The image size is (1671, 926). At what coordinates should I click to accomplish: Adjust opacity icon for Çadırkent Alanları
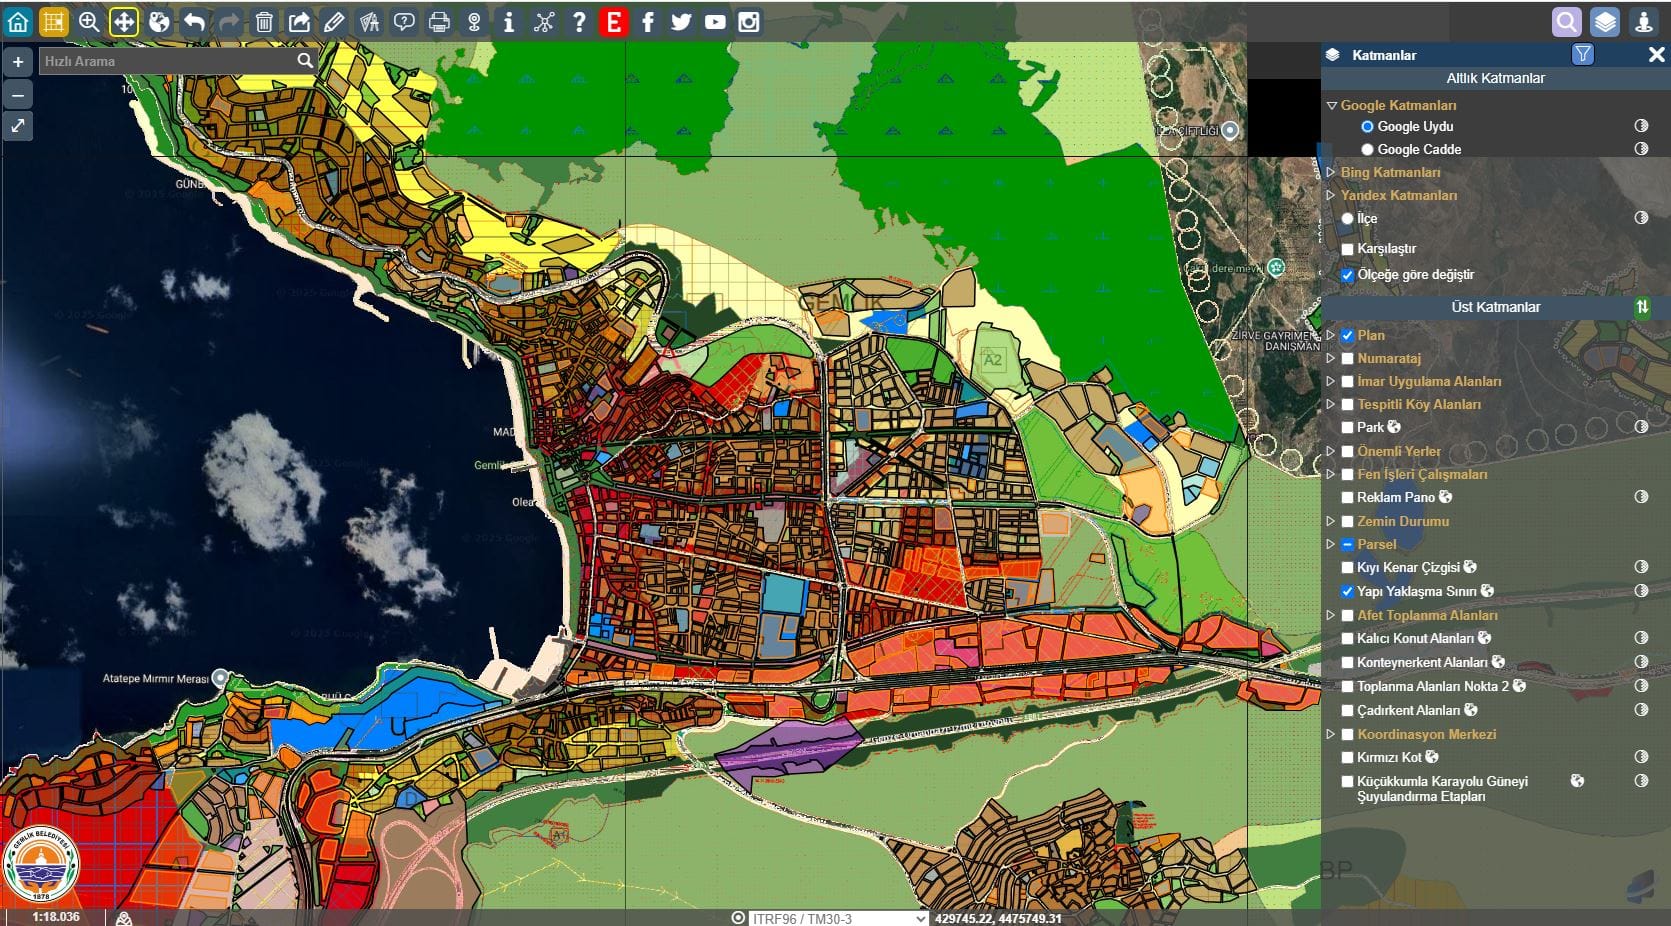pos(1641,710)
